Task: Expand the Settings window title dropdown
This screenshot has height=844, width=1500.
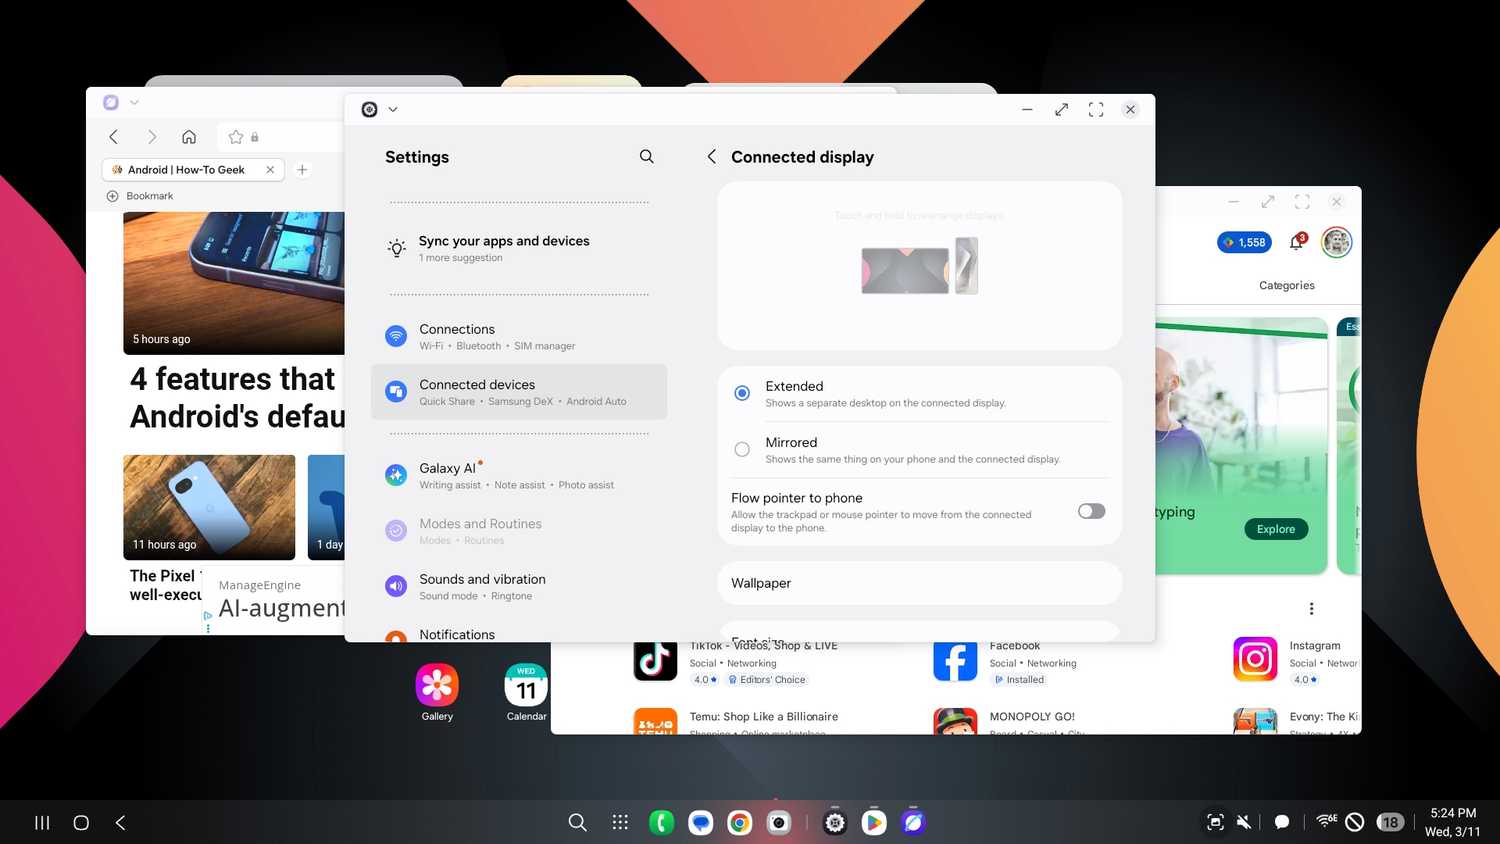Action: click(393, 110)
